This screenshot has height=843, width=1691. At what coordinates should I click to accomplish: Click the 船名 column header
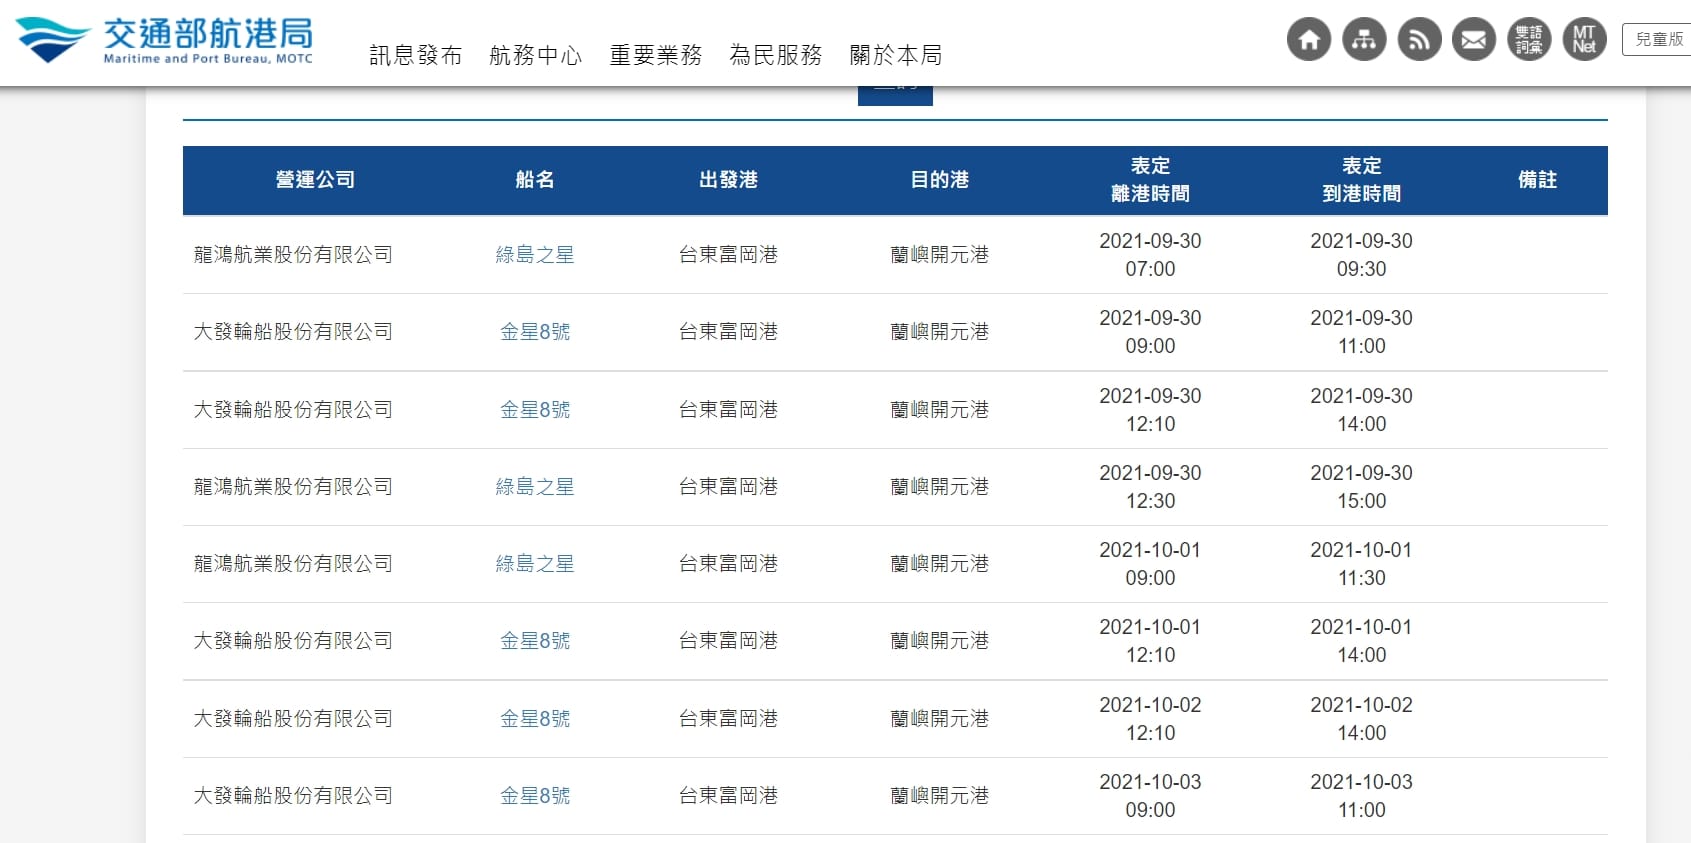click(x=535, y=180)
